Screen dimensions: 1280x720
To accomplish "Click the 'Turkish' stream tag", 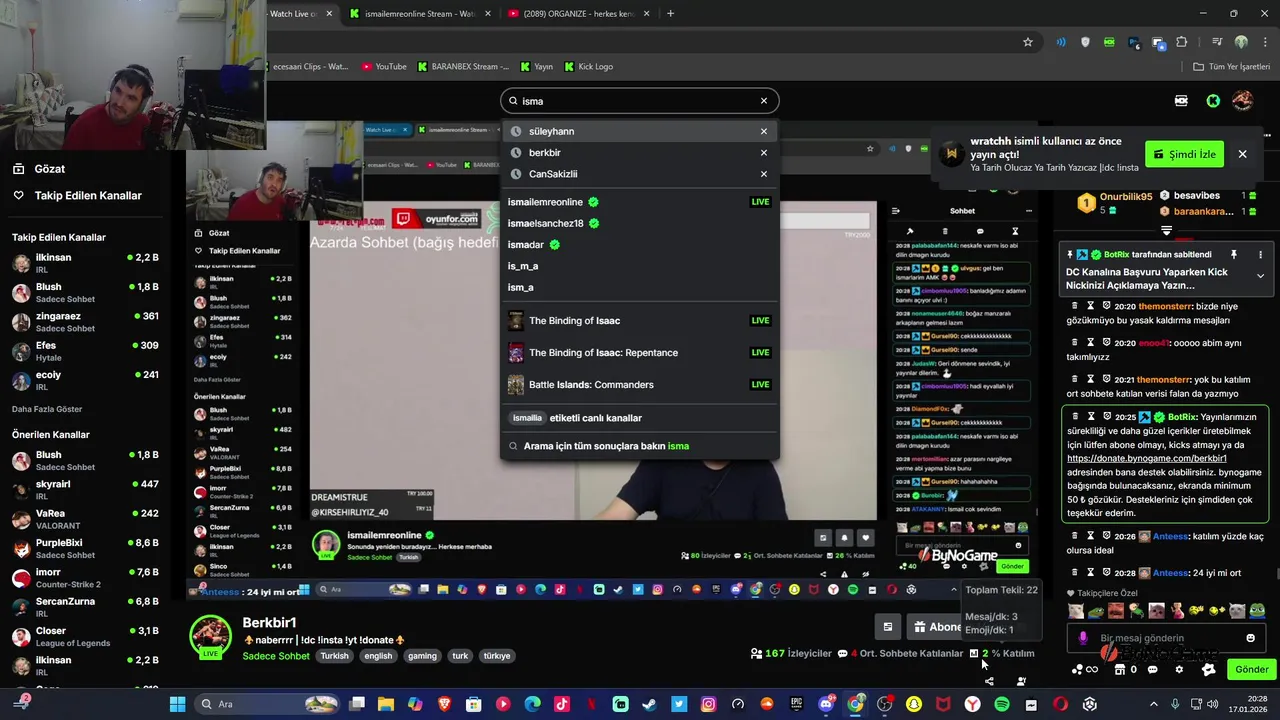I will (x=335, y=656).
